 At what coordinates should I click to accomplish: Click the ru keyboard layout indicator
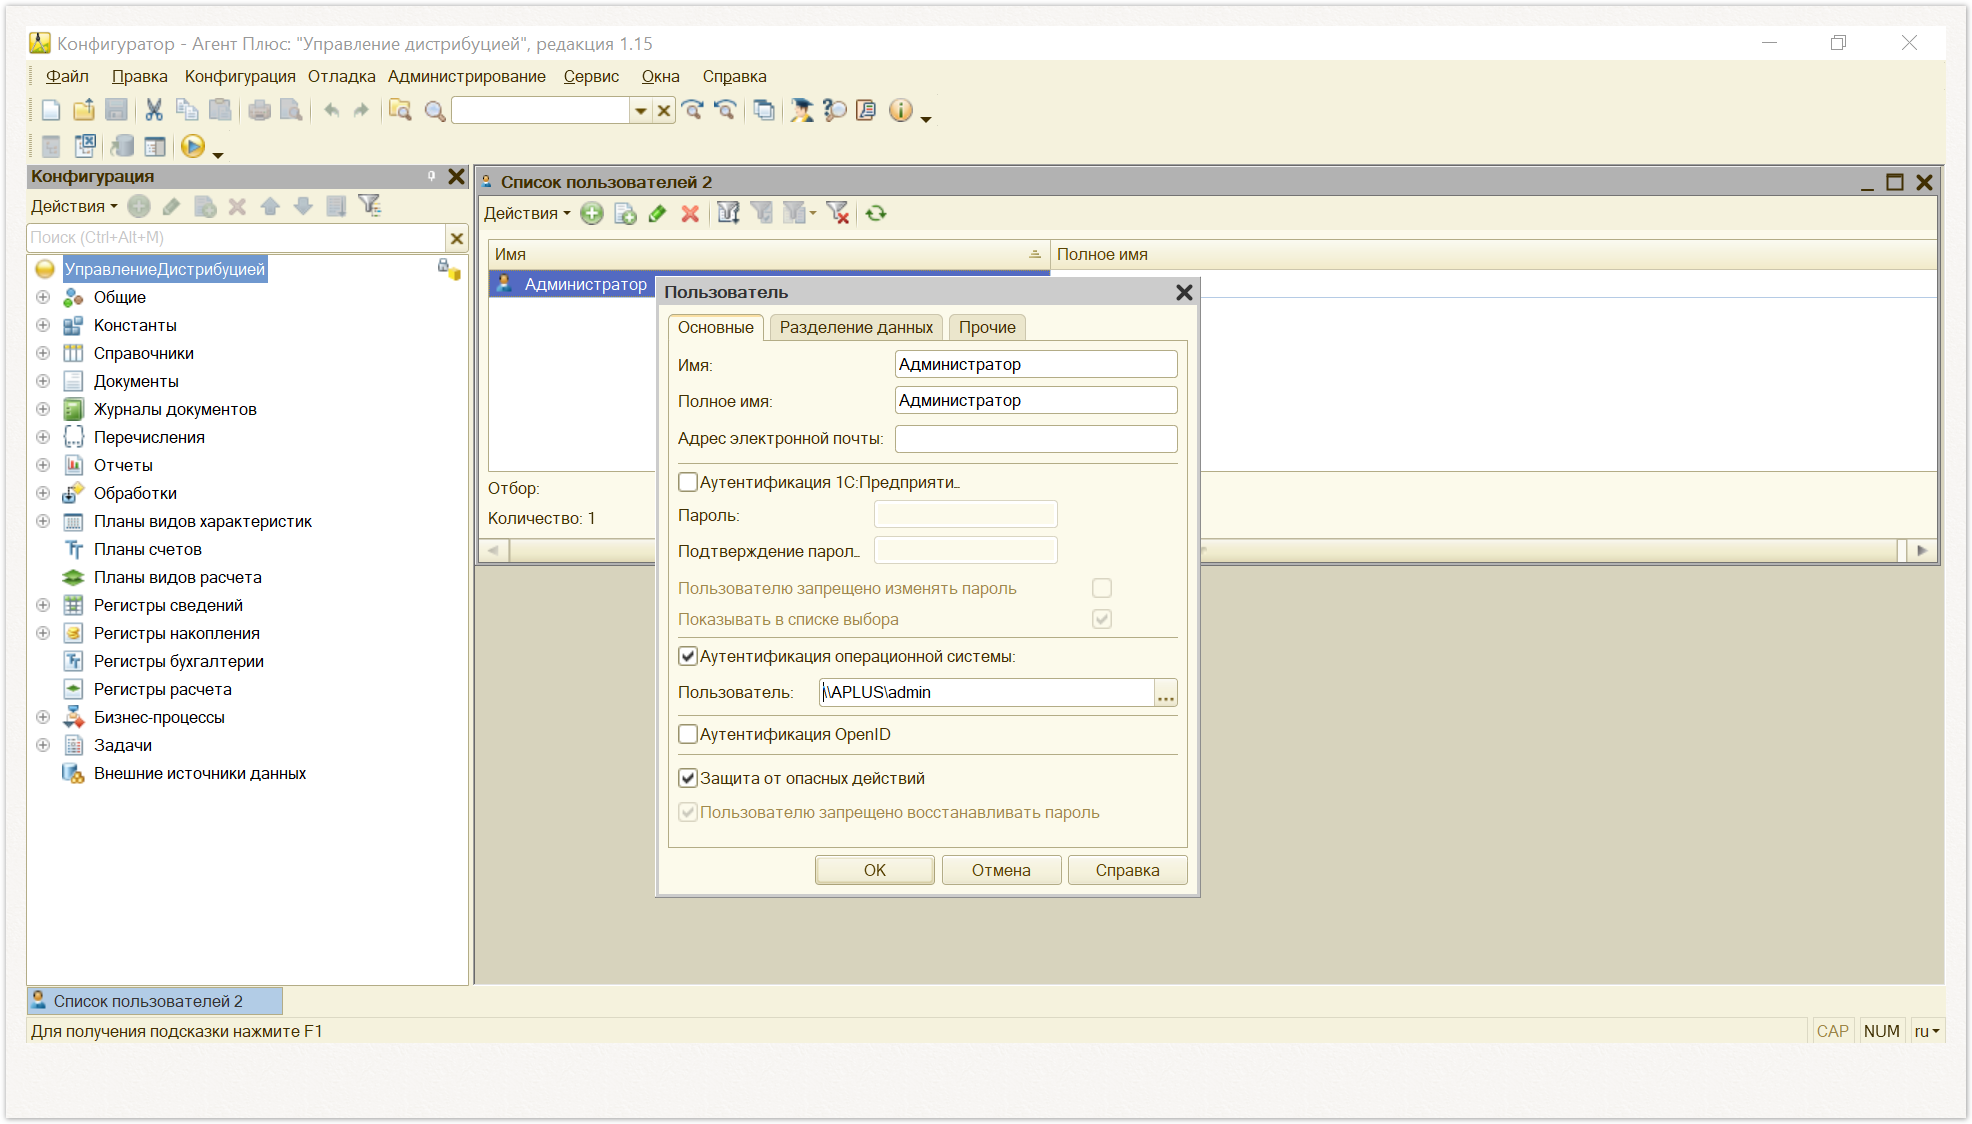1927,1031
